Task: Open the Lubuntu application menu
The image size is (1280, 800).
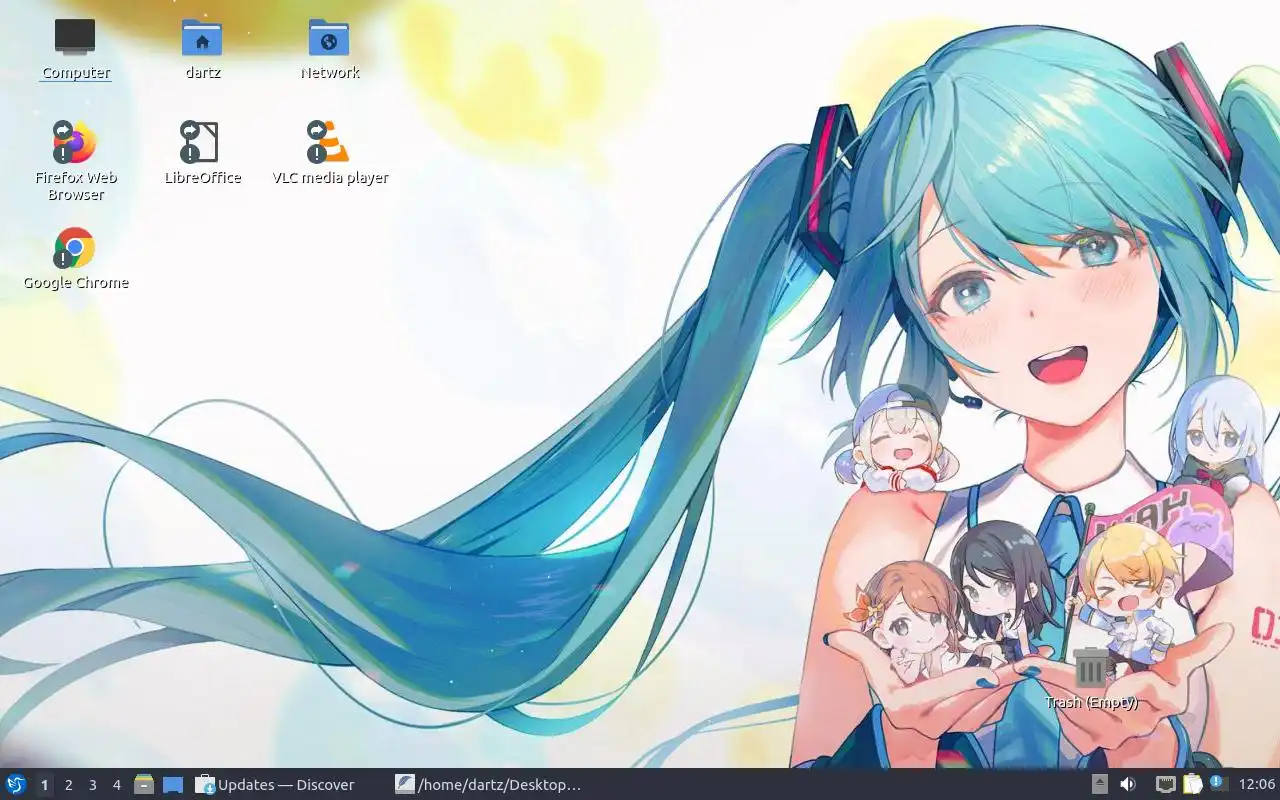Action: tap(15, 784)
